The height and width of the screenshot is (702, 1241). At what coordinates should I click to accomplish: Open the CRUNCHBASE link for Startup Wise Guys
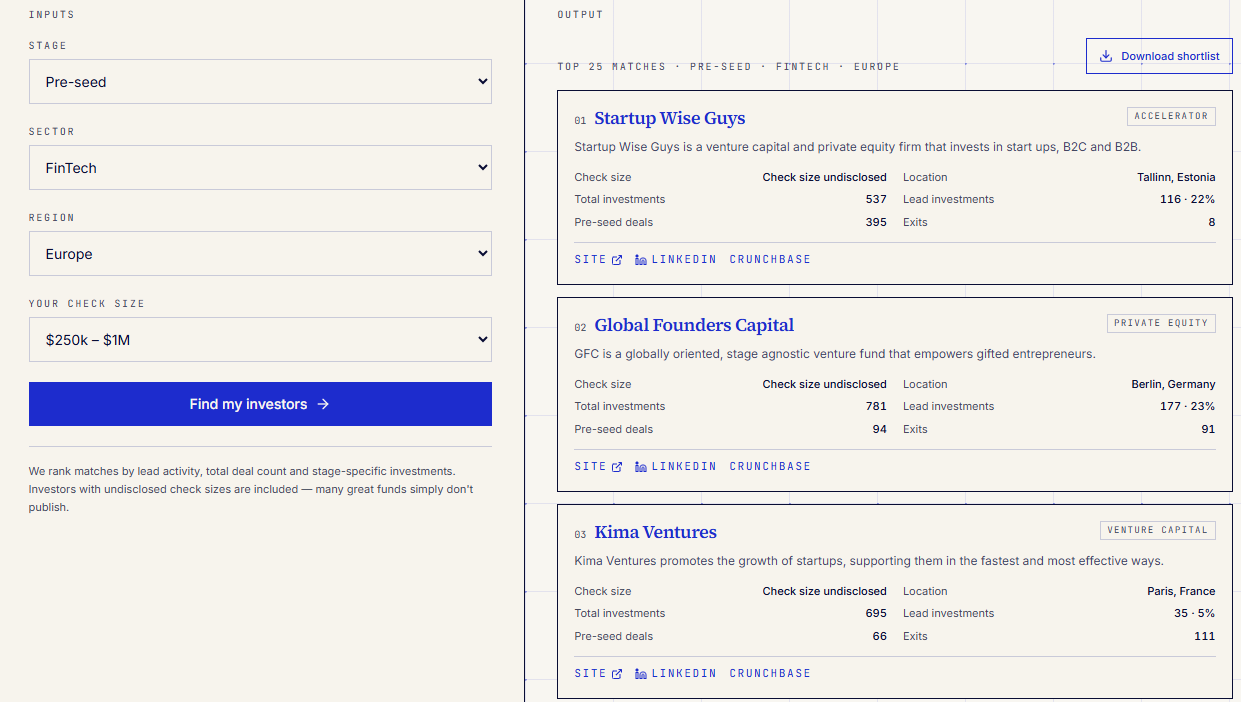[770, 260]
